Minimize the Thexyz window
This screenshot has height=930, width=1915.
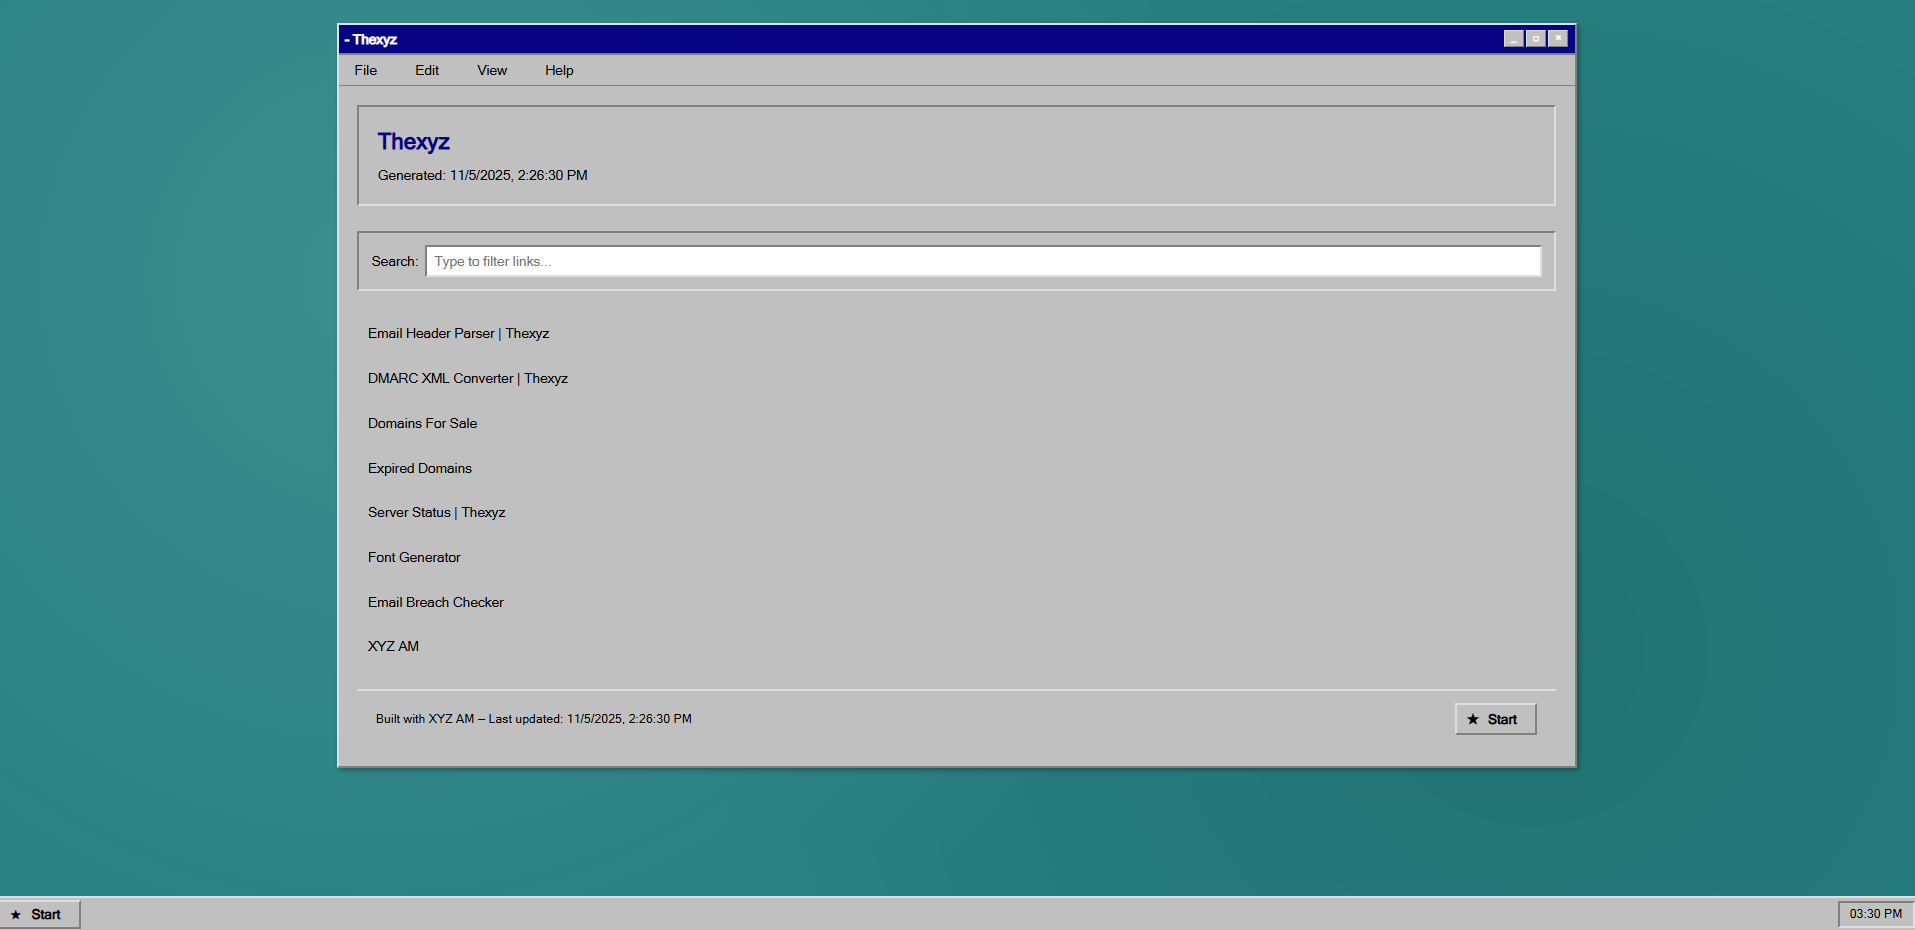(x=1513, y=38)
